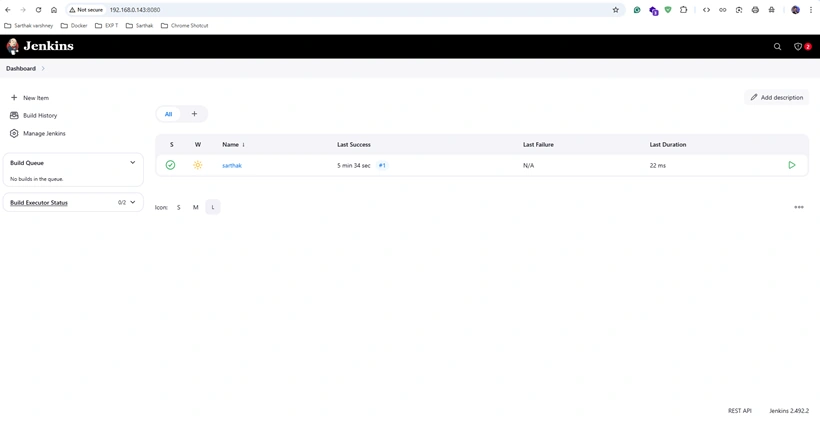
Task: Sort the table by Name column
Action: (x=233, y=144)
